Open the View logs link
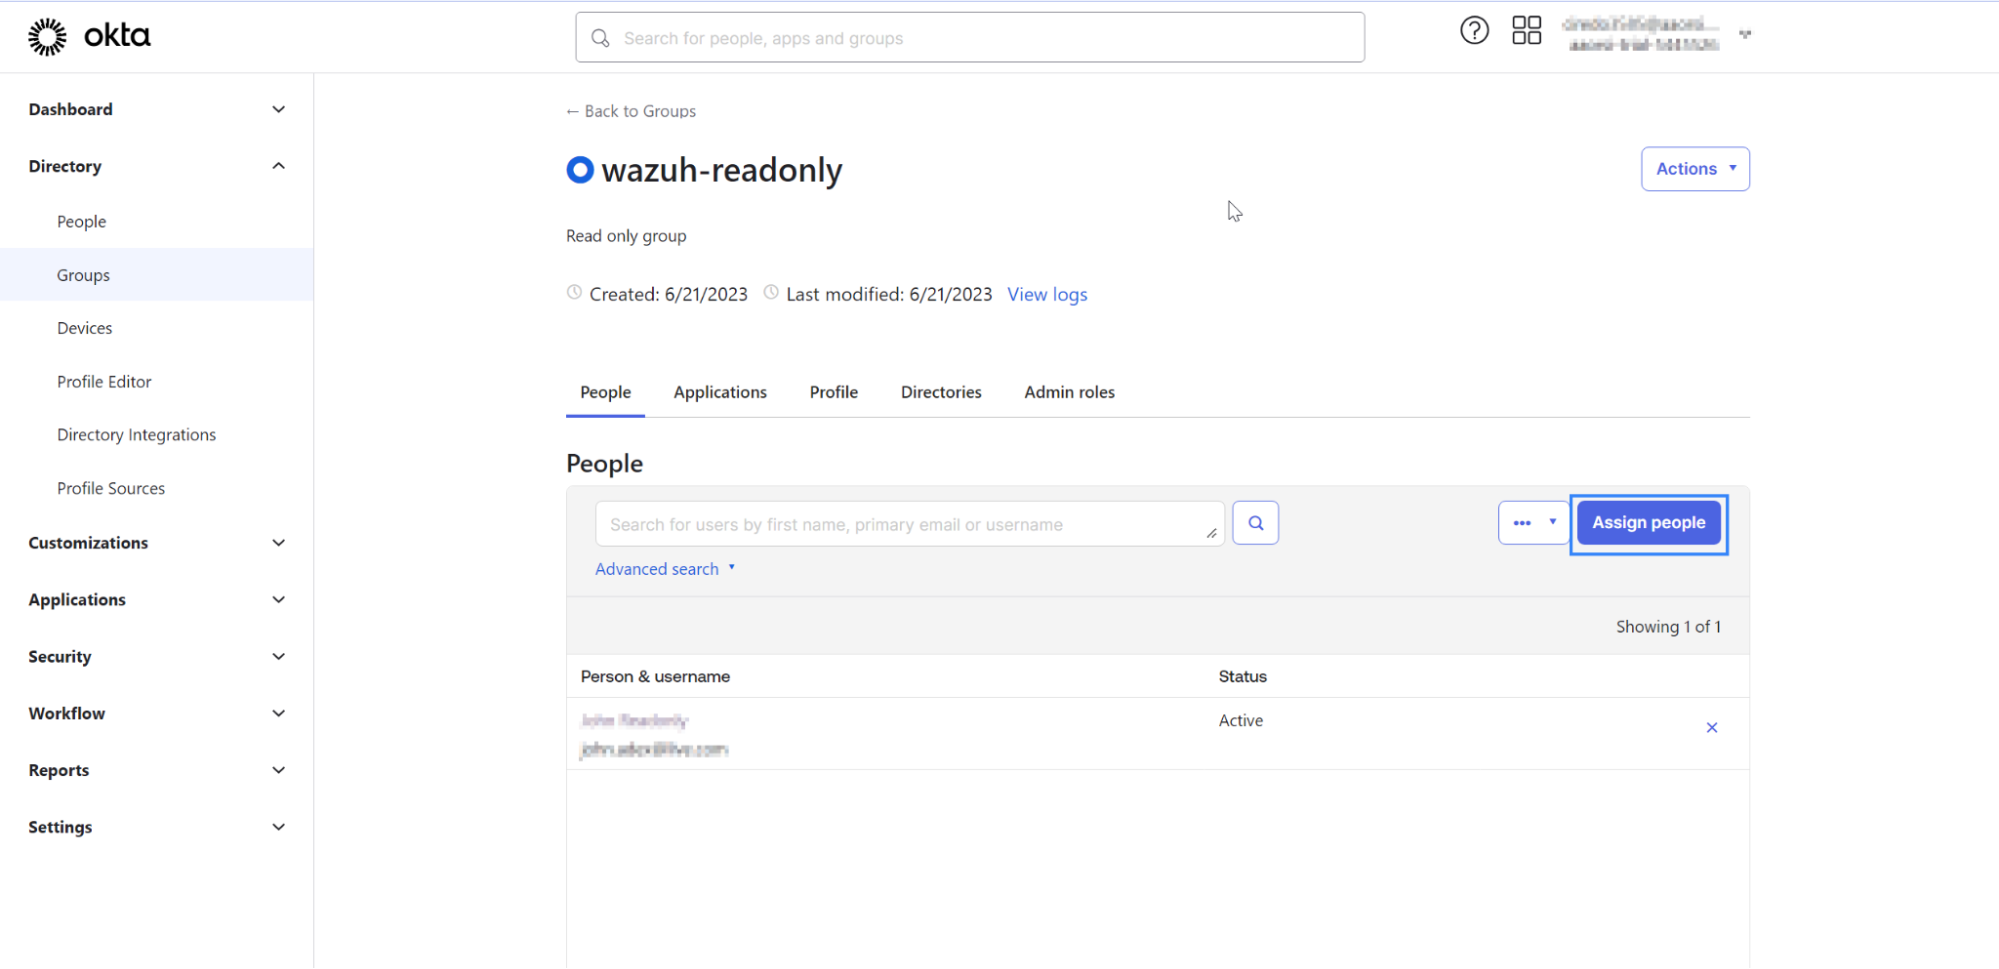This screenshot has height=969, width=1999. point(1047,295)
